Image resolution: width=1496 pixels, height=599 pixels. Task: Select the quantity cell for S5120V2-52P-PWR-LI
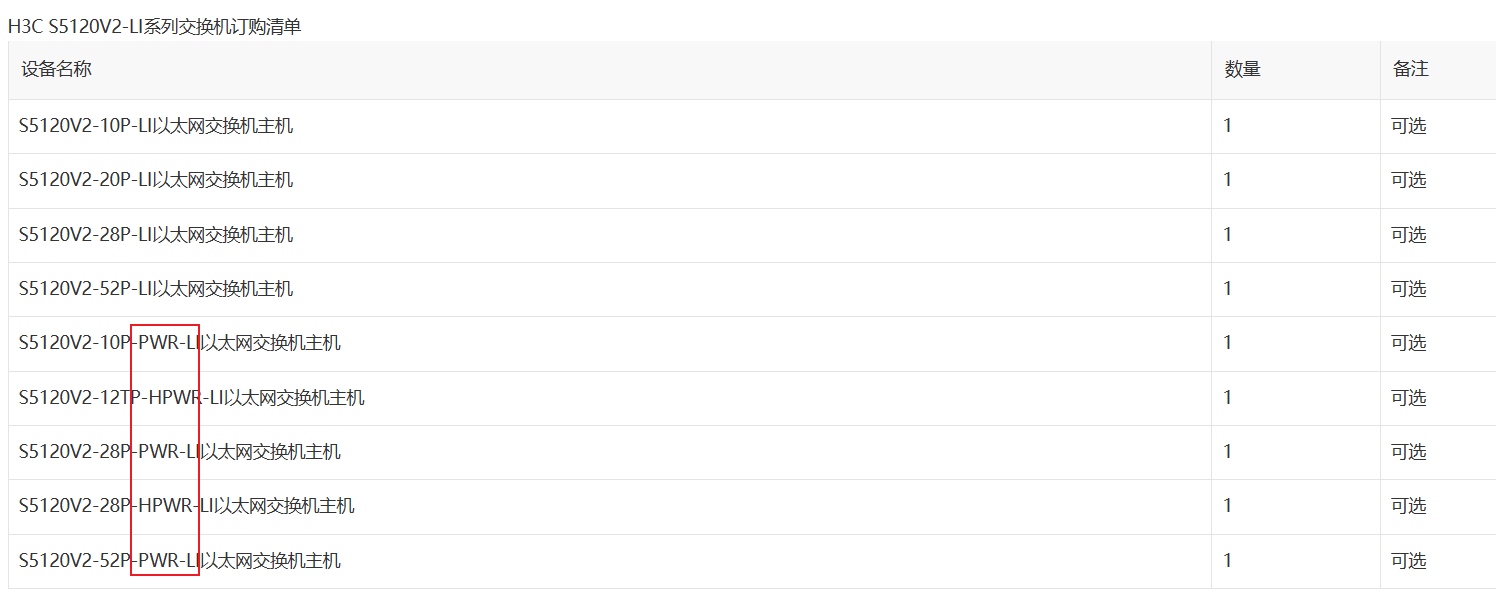click(x=1229, y=561)
